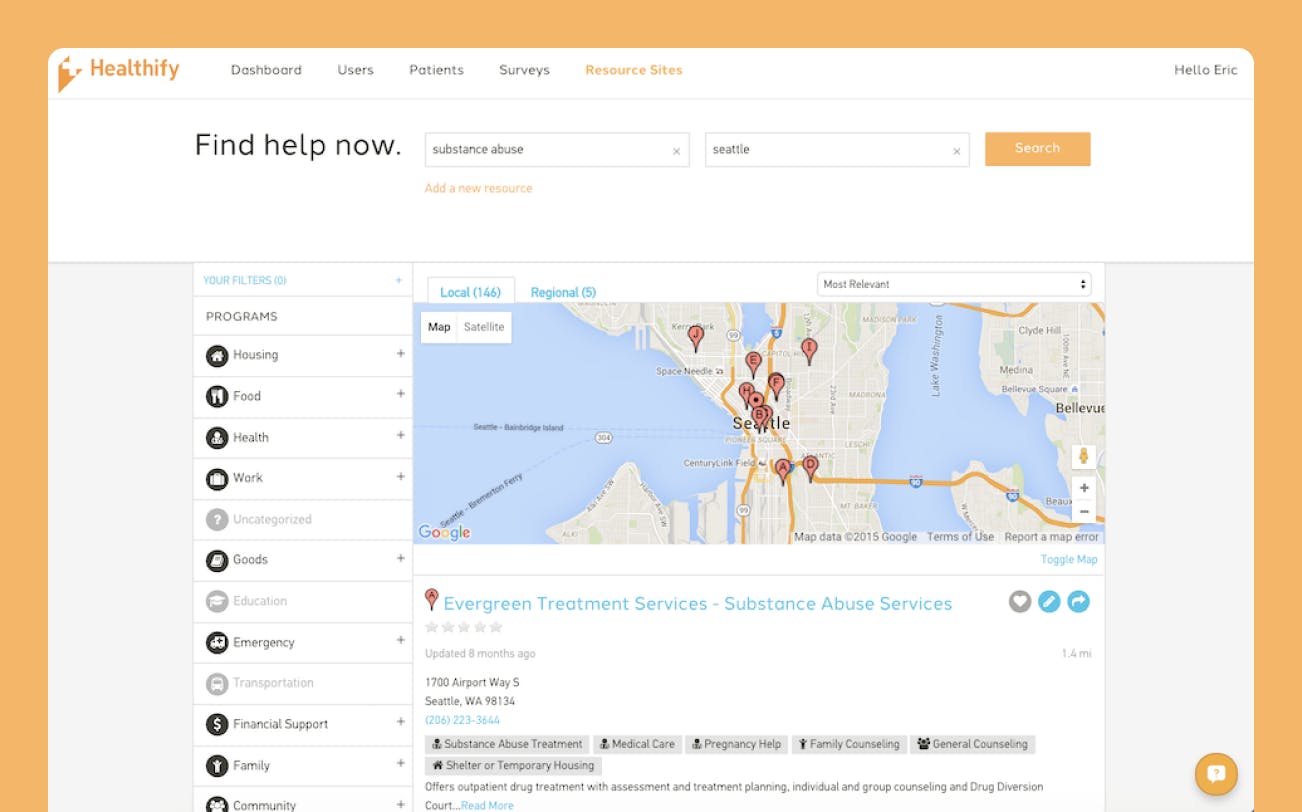Expand the Family program filter
This screenshot has width=1302, height=812.
click(400, 763)
